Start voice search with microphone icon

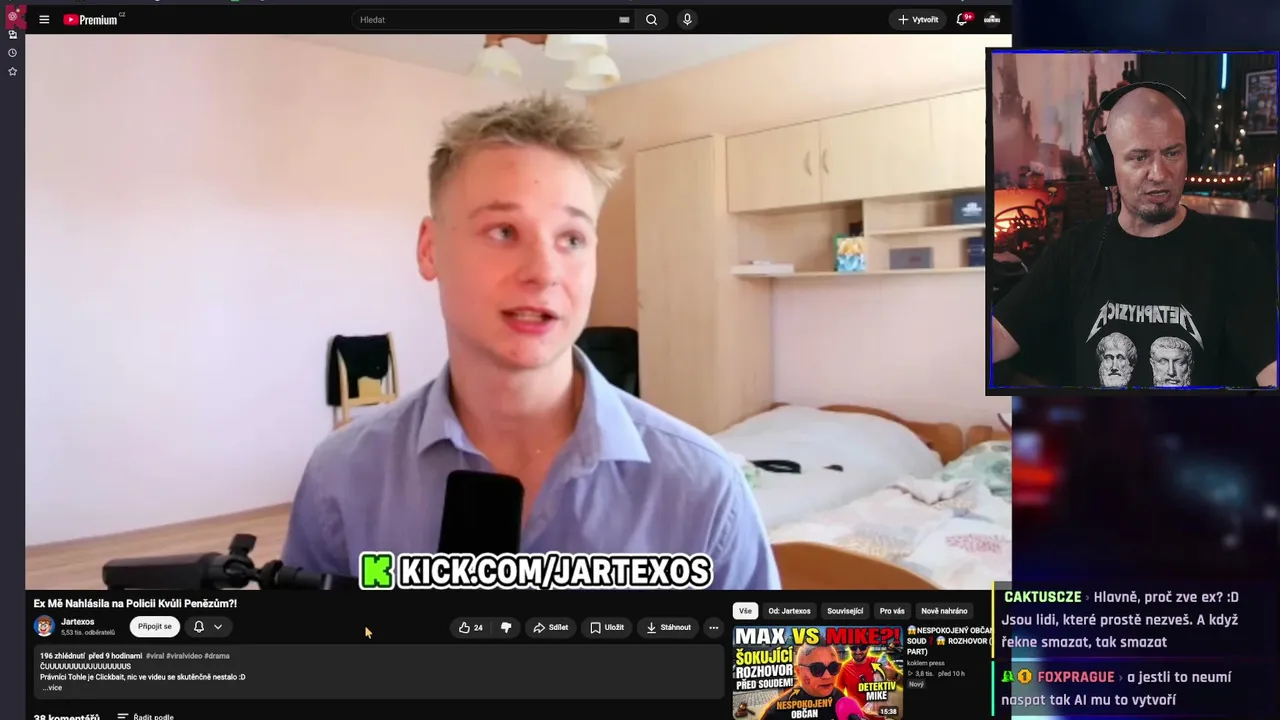coord(687,19)
